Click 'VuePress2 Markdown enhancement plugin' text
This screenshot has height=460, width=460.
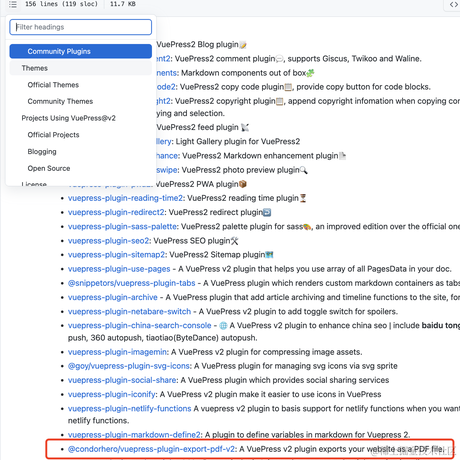[260, 156]
